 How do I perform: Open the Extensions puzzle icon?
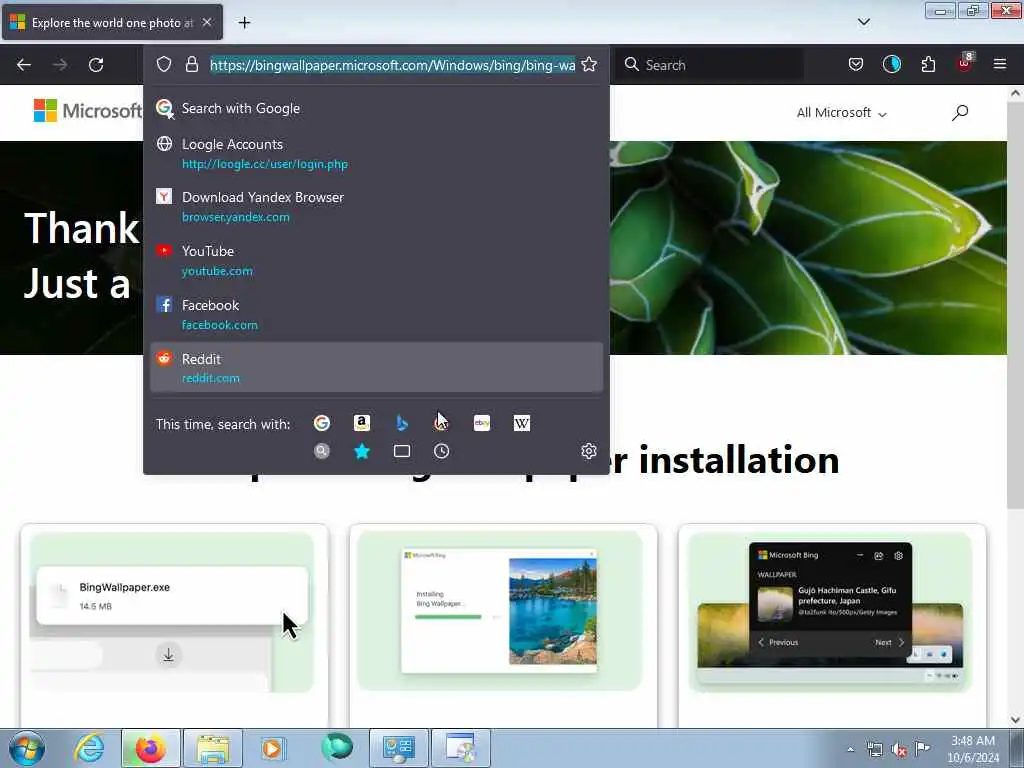click(928, 64)
